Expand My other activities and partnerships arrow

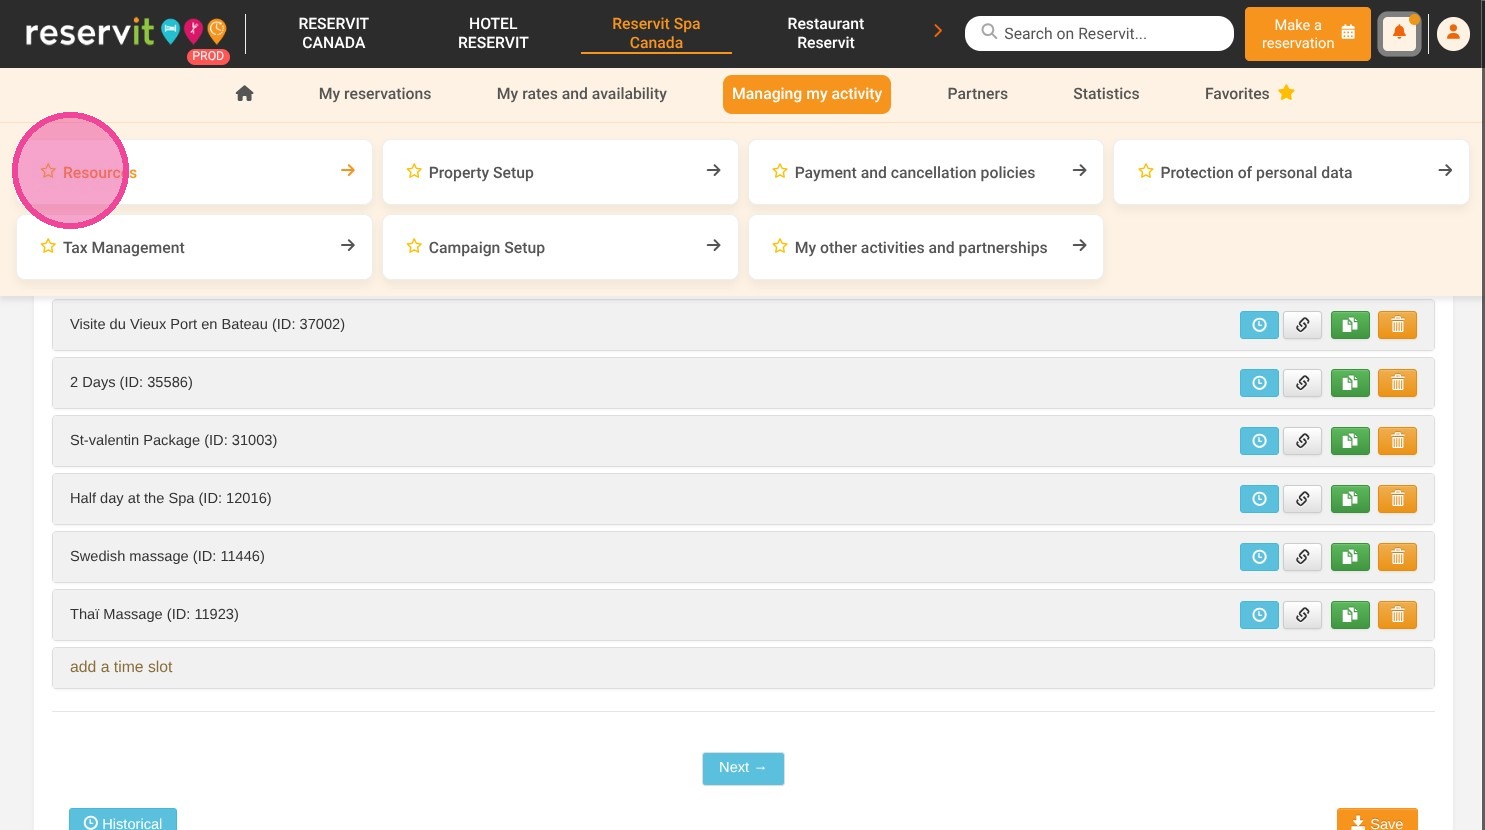(1080, 246)
